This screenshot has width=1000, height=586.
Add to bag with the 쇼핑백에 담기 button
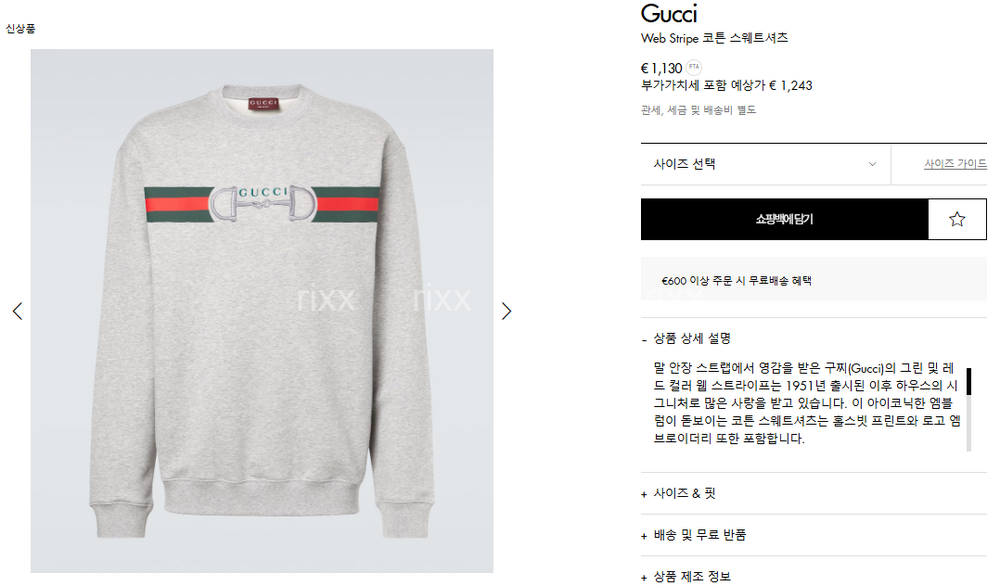(784, 219)
